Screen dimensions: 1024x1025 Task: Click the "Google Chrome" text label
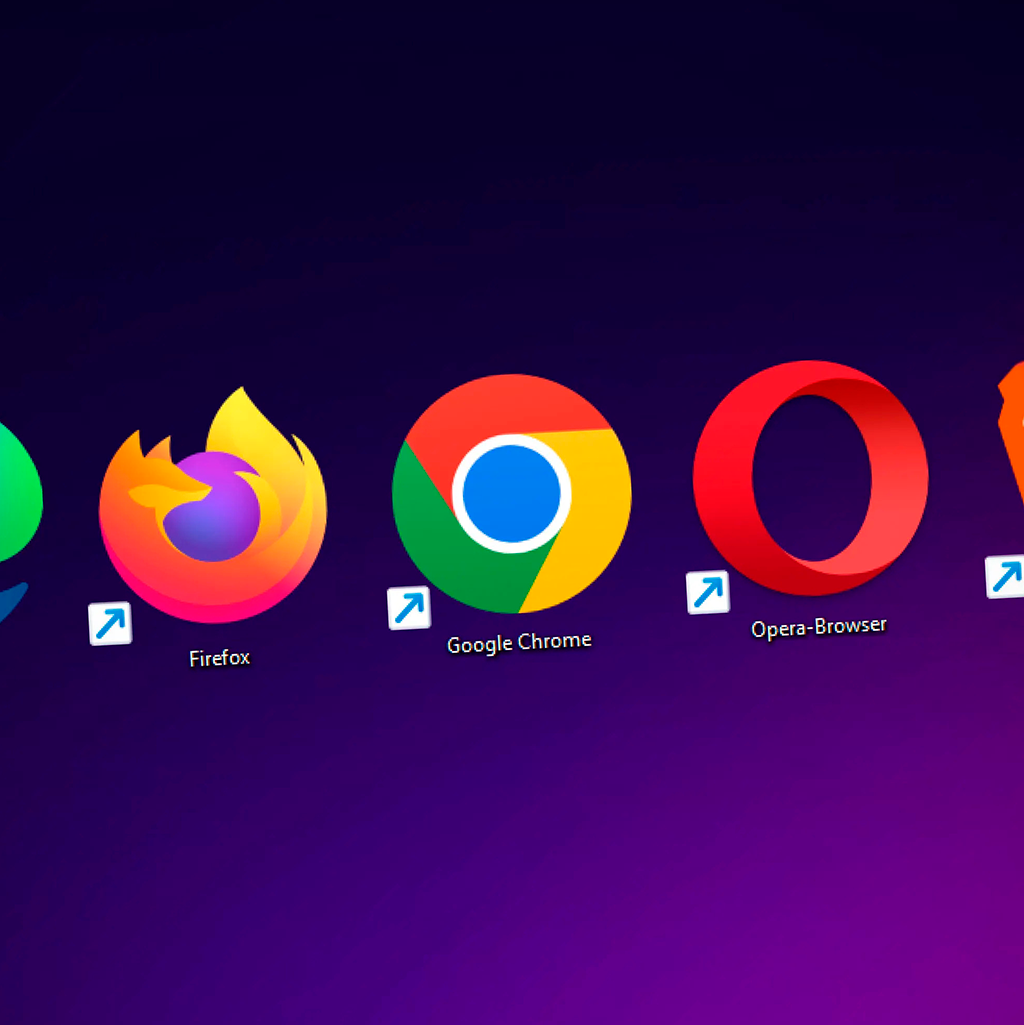[519, 643]
